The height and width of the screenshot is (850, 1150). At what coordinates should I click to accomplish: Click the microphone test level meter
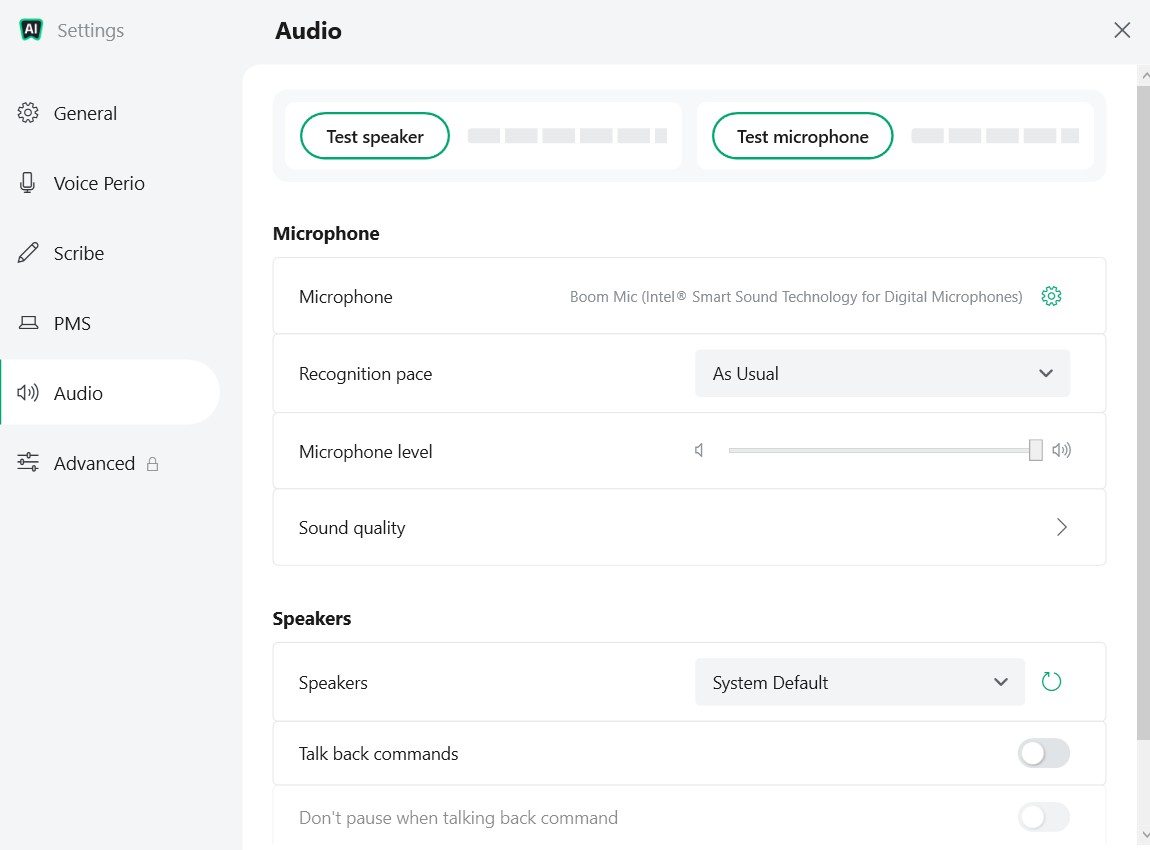(995, 136)
